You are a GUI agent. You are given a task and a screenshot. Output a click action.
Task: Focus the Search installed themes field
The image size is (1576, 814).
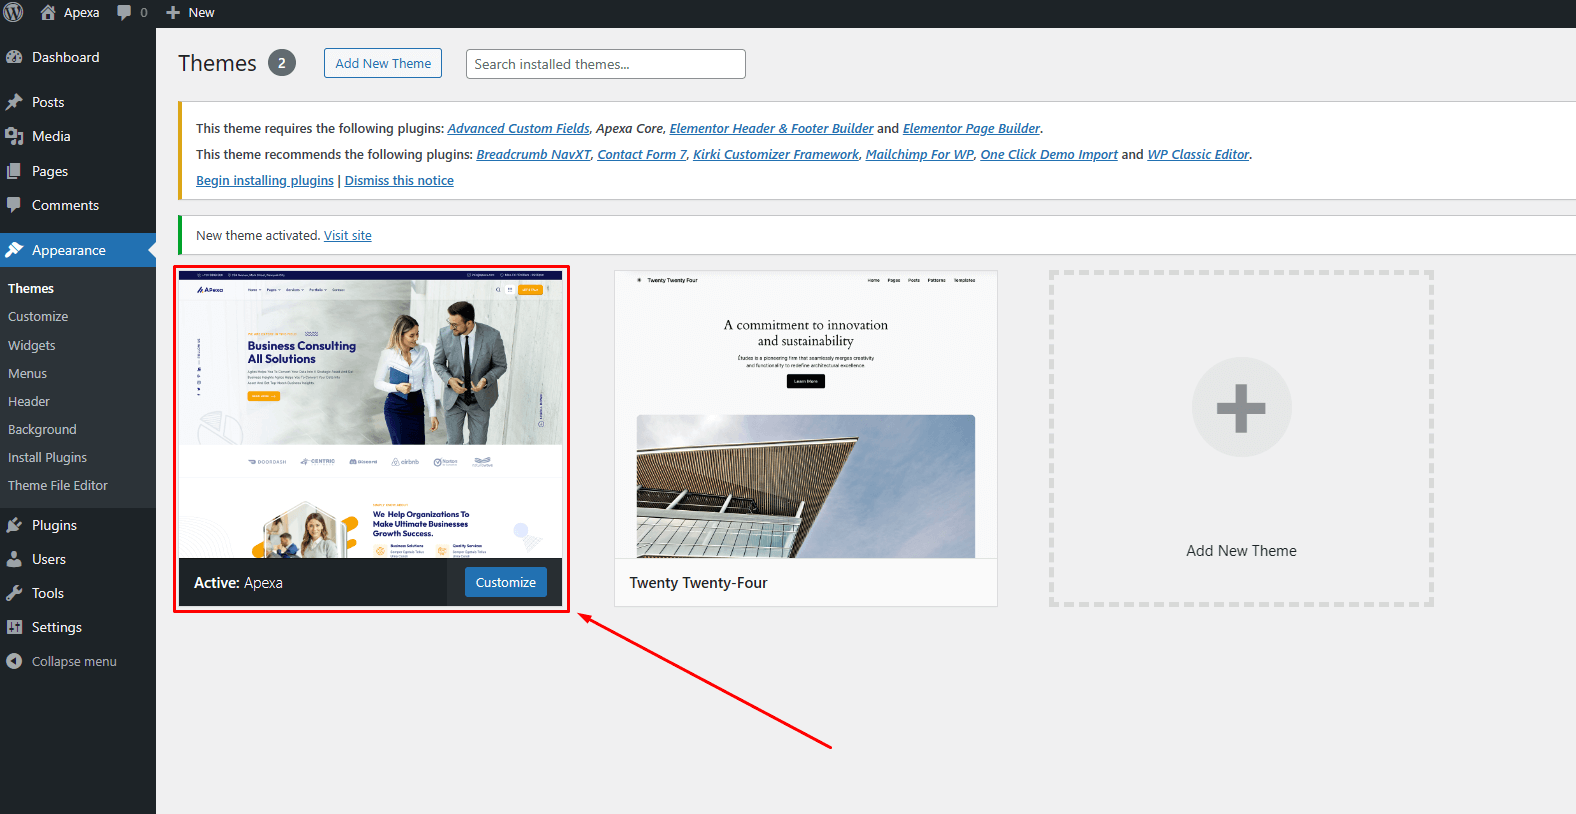[606, 64]
